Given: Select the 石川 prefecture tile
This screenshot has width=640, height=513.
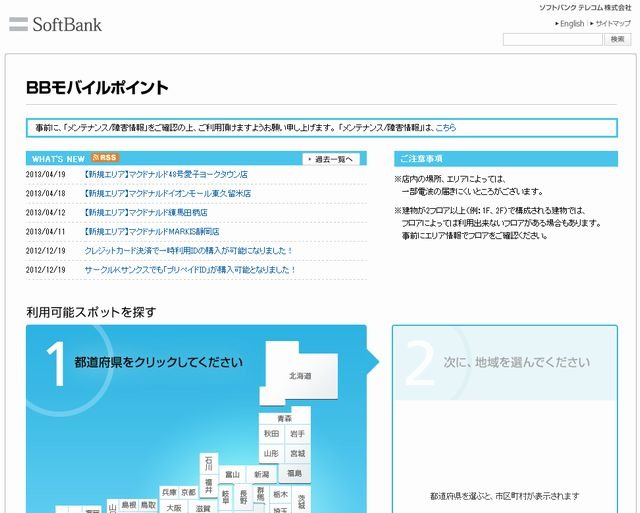Looking at the screenshot, I should click(x=209, y=464).
